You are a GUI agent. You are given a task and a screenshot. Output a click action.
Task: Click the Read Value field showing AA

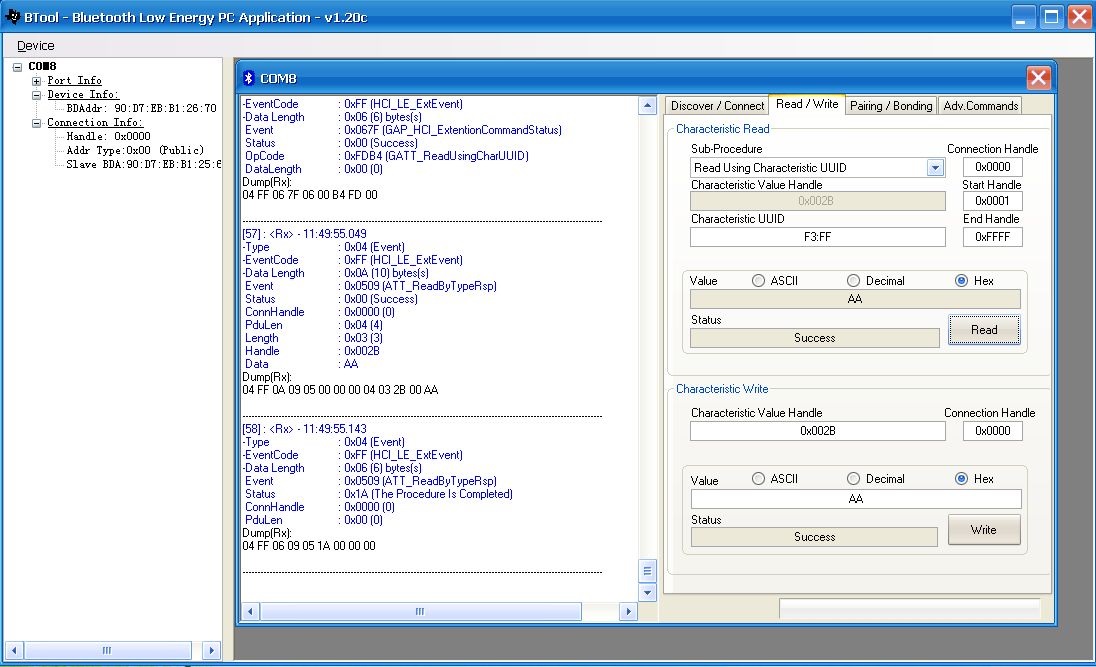855,299
